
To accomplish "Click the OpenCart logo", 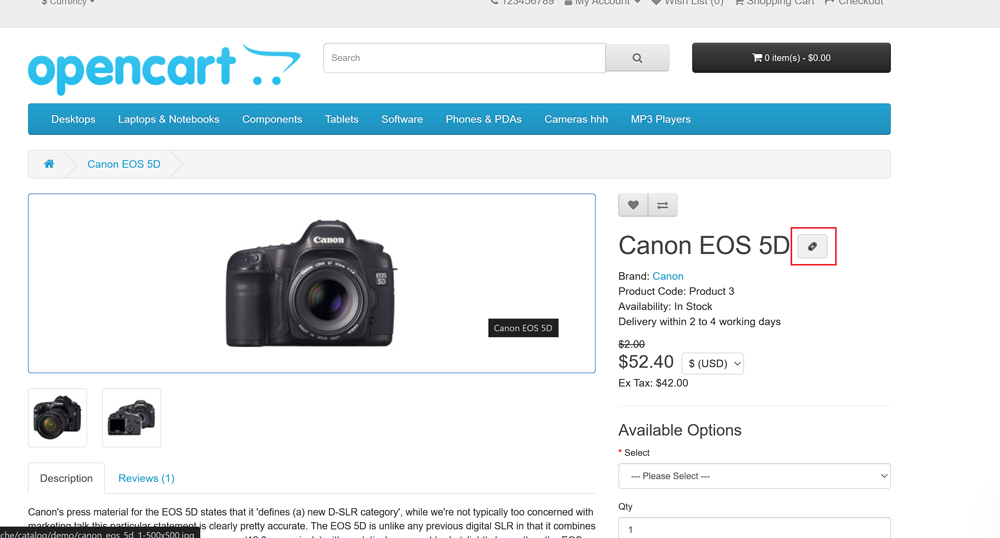I will (163, 68).
